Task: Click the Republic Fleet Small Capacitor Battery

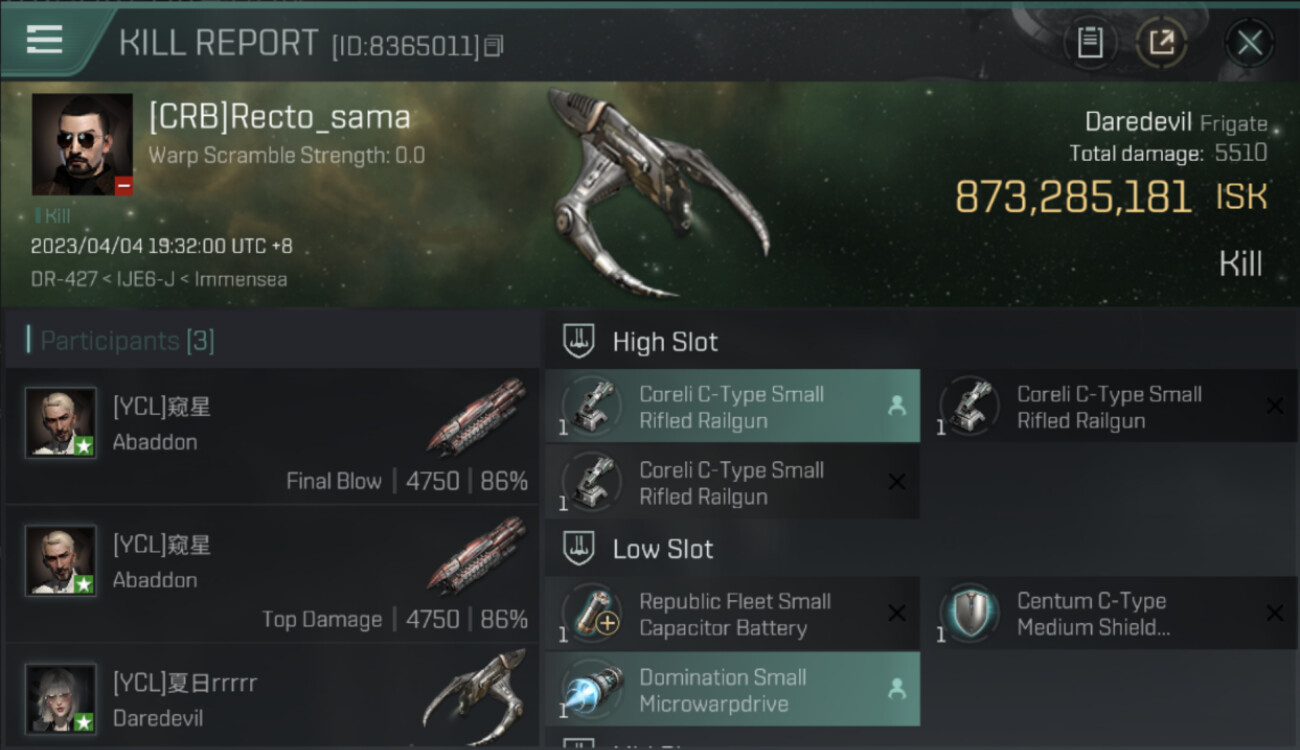Action: (732, 614)
